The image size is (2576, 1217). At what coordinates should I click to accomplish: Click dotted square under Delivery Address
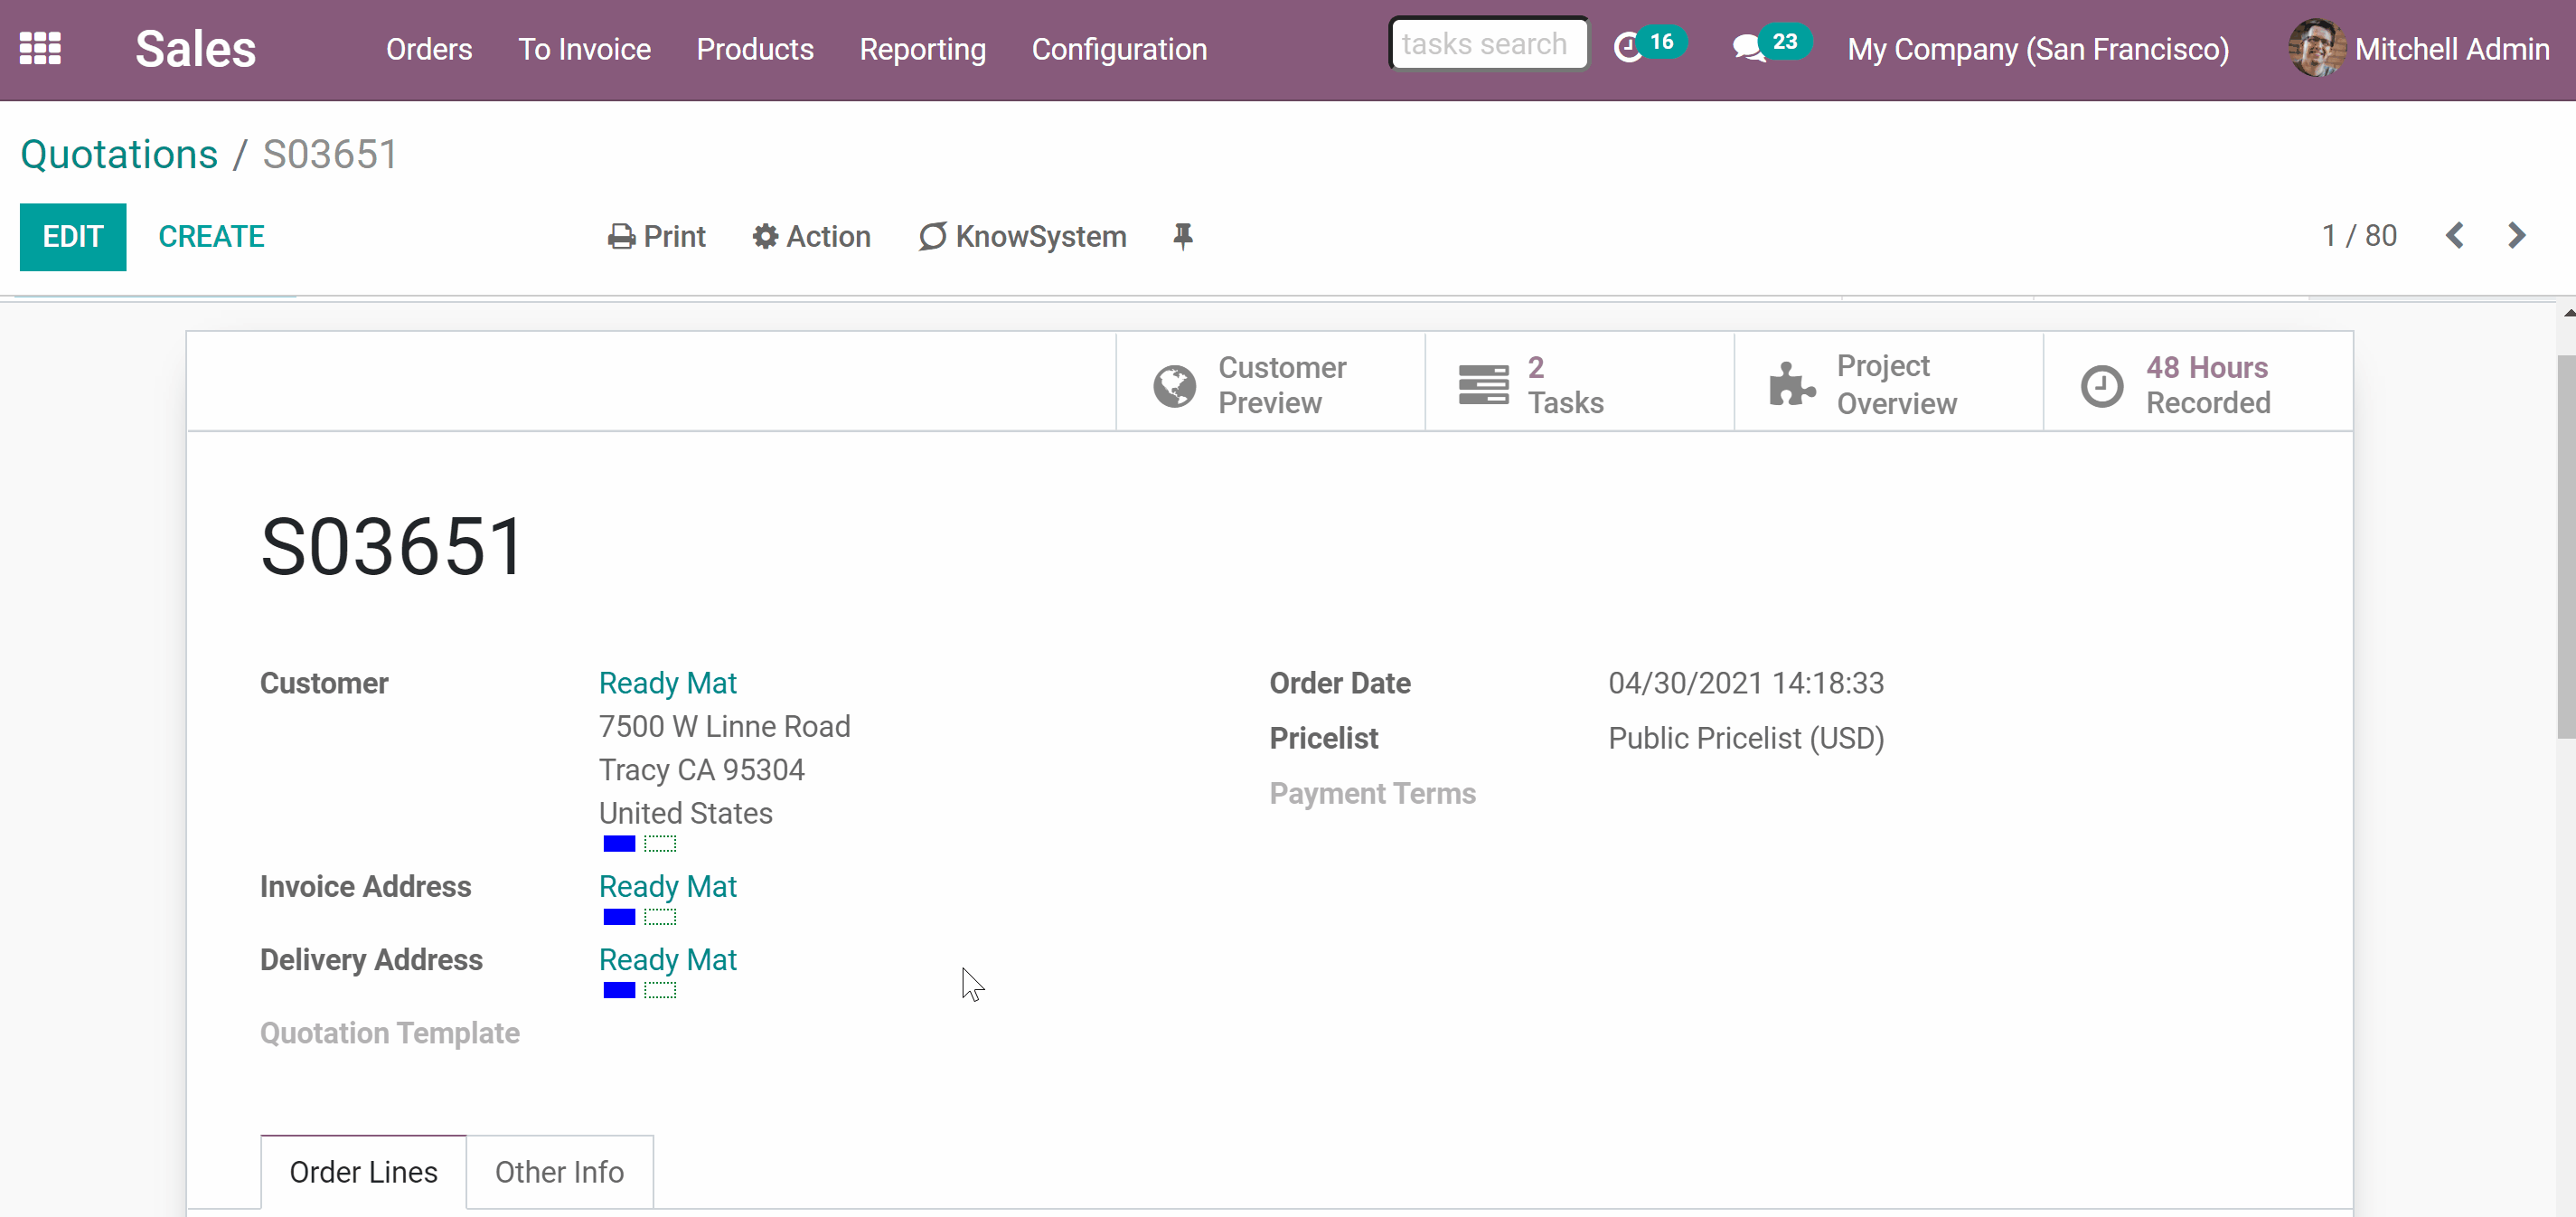click(660, 990)
